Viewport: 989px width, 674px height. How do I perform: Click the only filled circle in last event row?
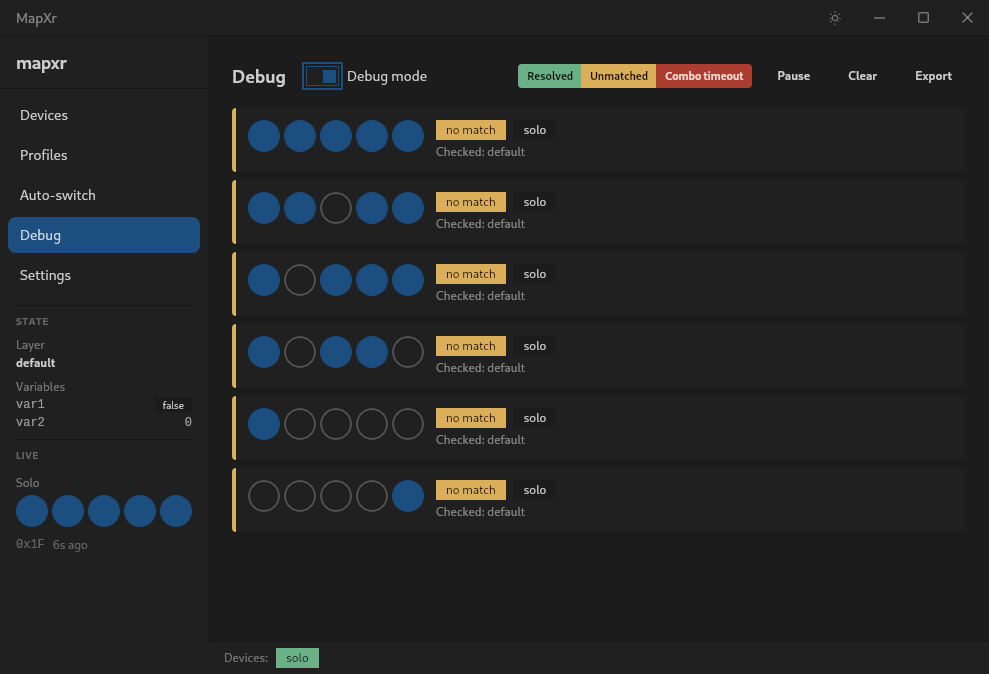(408, 496)
